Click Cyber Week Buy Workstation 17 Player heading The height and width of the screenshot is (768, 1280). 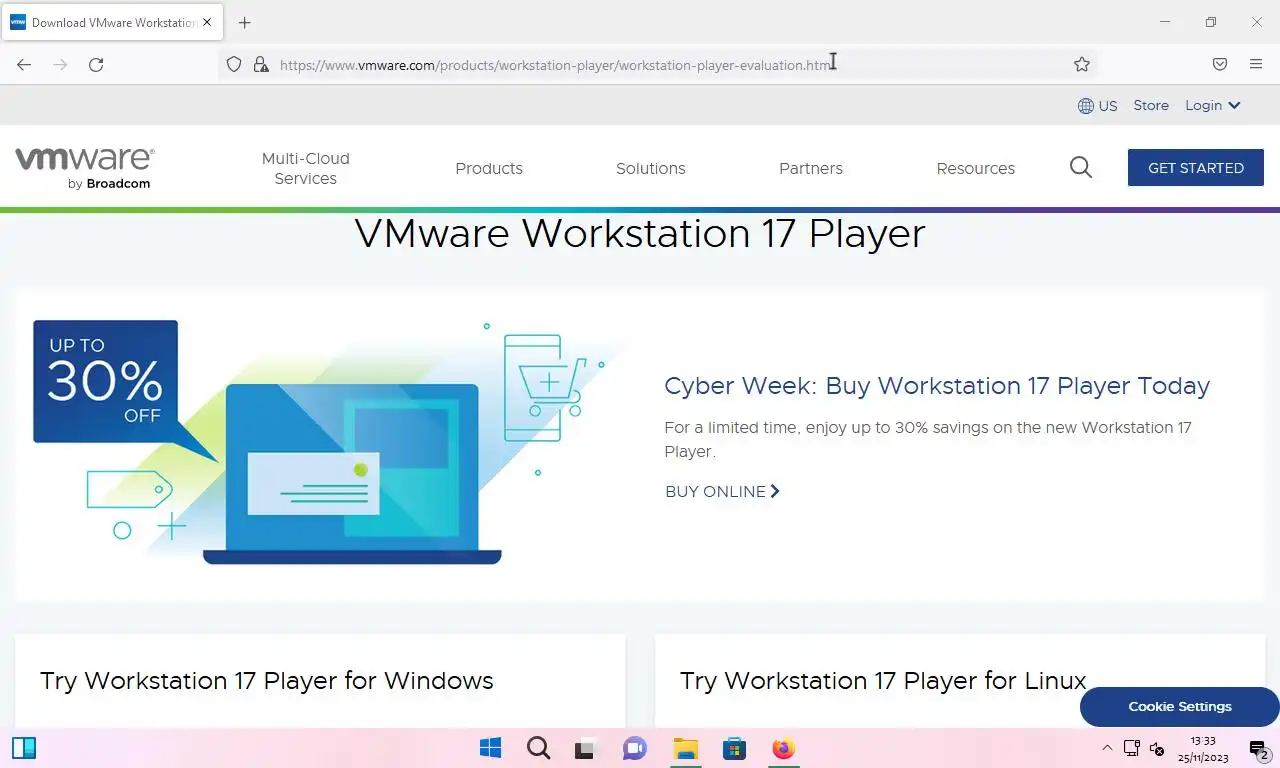937,386
